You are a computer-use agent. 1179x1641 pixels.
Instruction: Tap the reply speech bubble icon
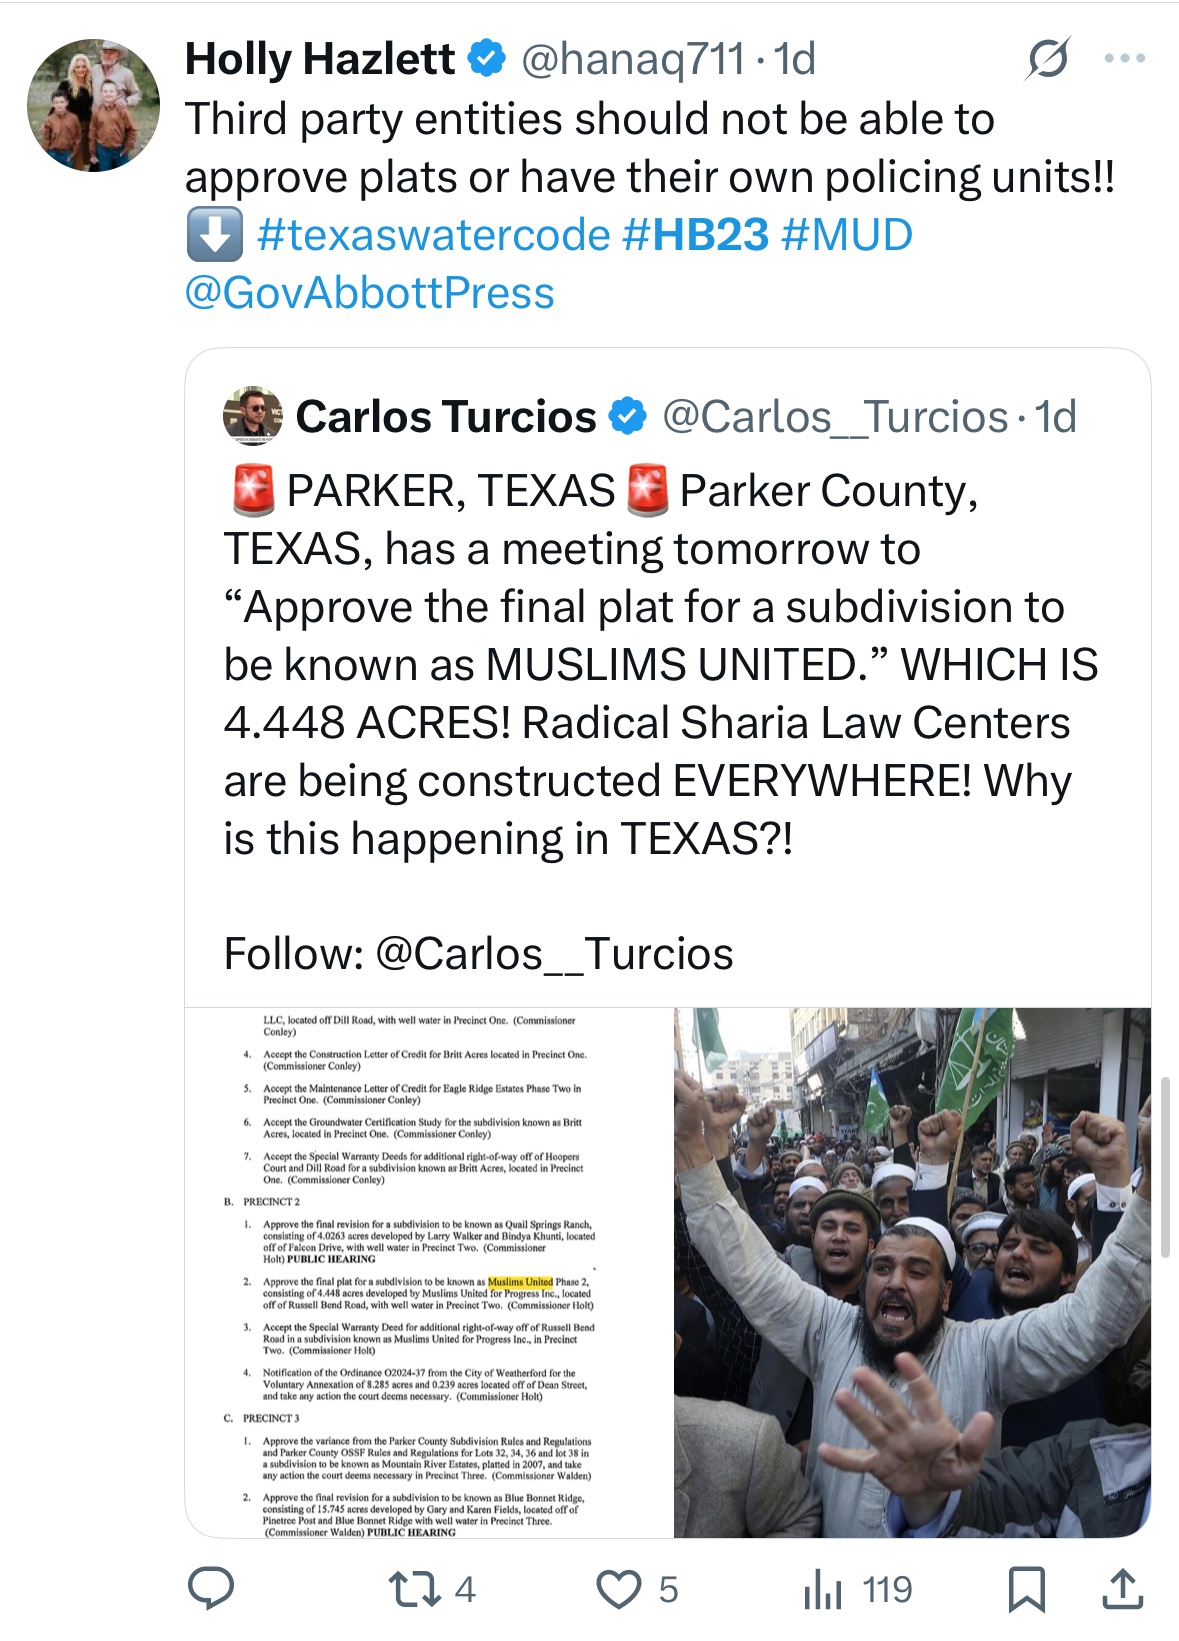[211, 1588]
